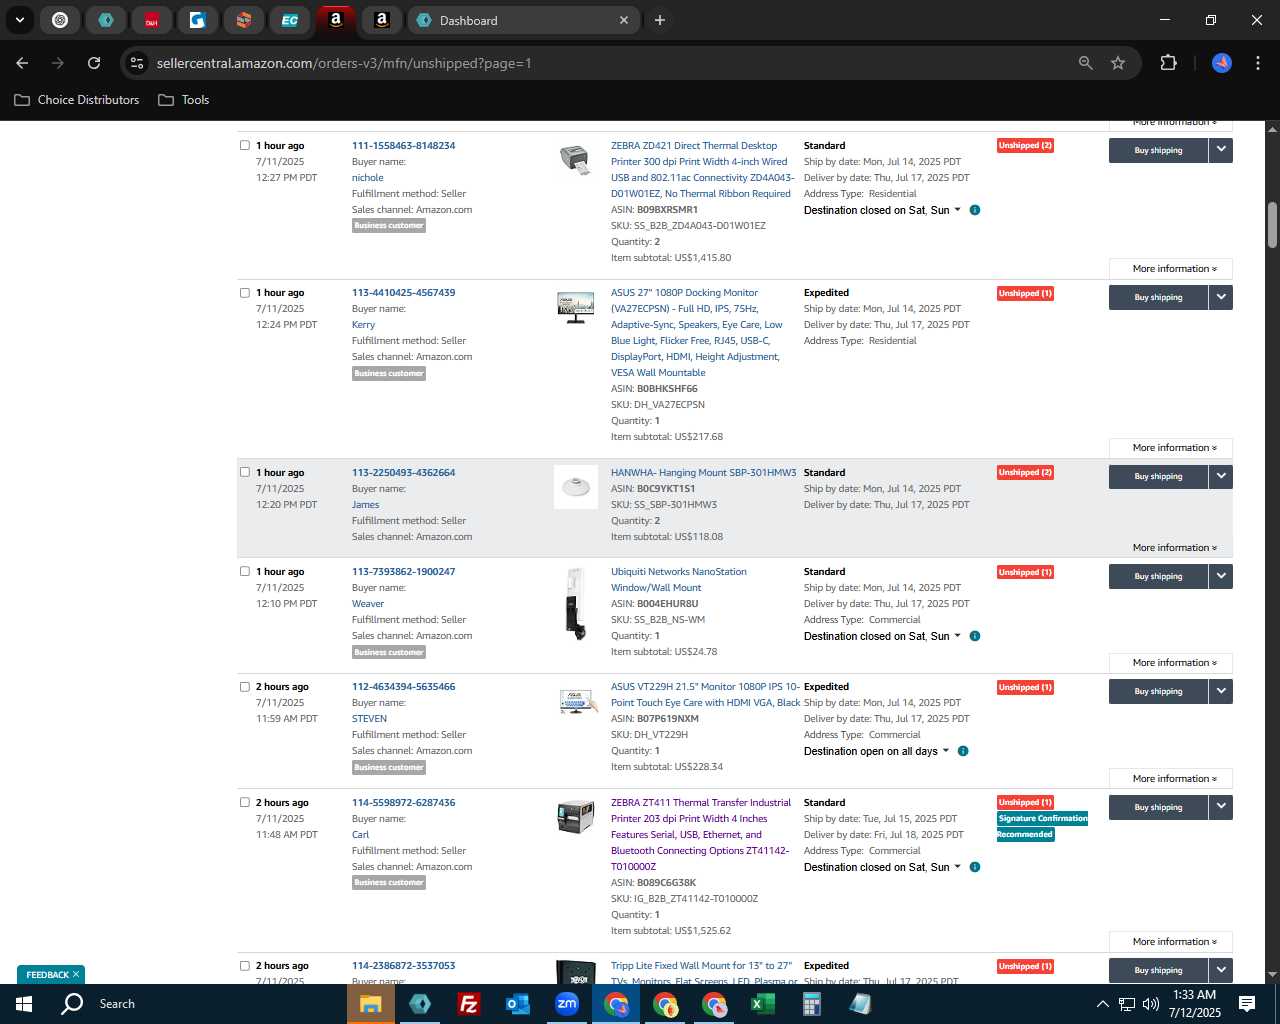Open the browser extensions puzzle icon
1280x1024 pixels.
1168,63
